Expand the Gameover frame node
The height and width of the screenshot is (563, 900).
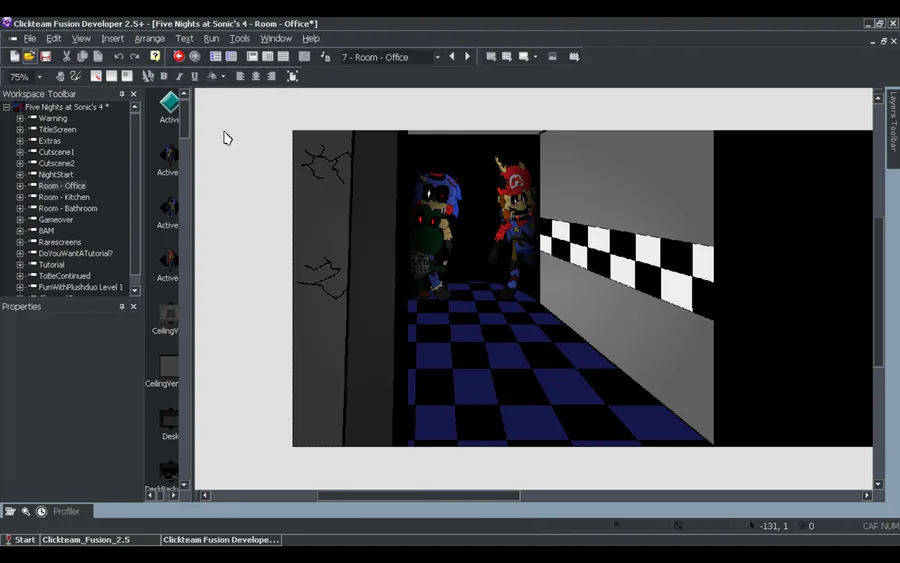click(x=20, y=220)
